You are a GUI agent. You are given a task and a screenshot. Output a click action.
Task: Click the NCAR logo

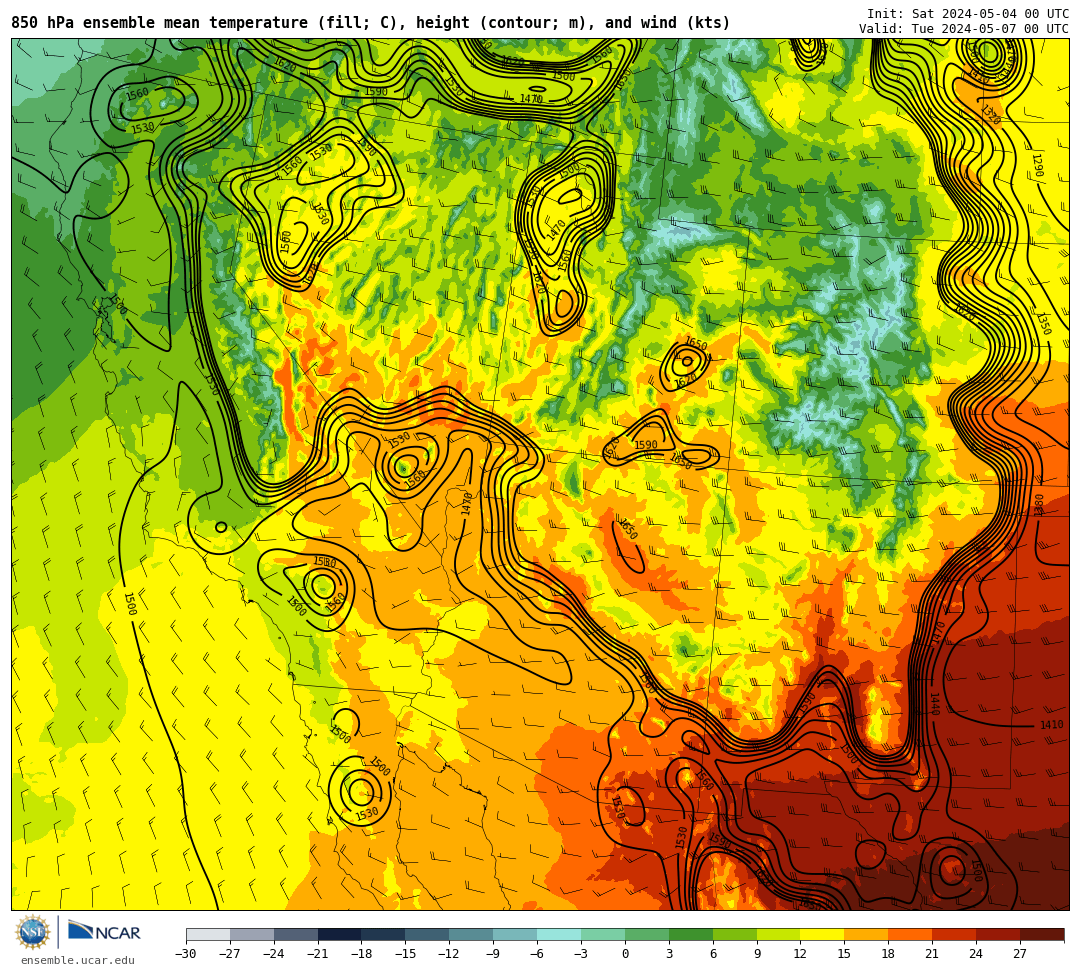105,932
